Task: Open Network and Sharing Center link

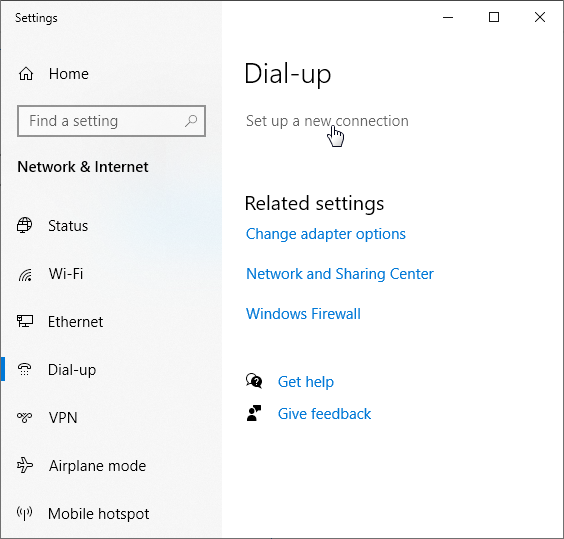Action: (x=340, y=274)
